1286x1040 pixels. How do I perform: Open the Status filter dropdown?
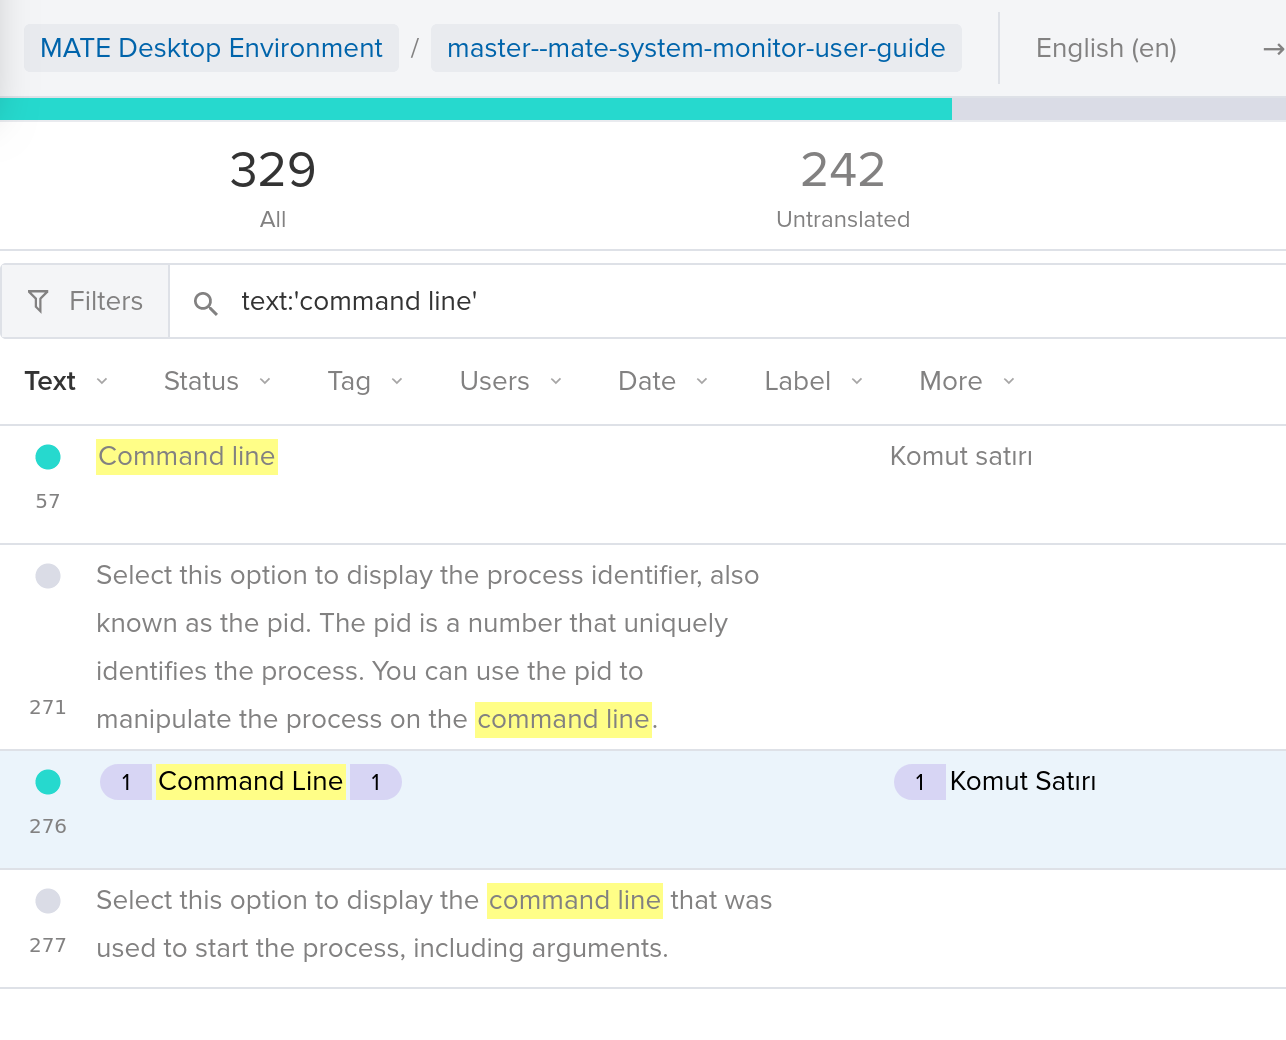(x=216, y=381)
